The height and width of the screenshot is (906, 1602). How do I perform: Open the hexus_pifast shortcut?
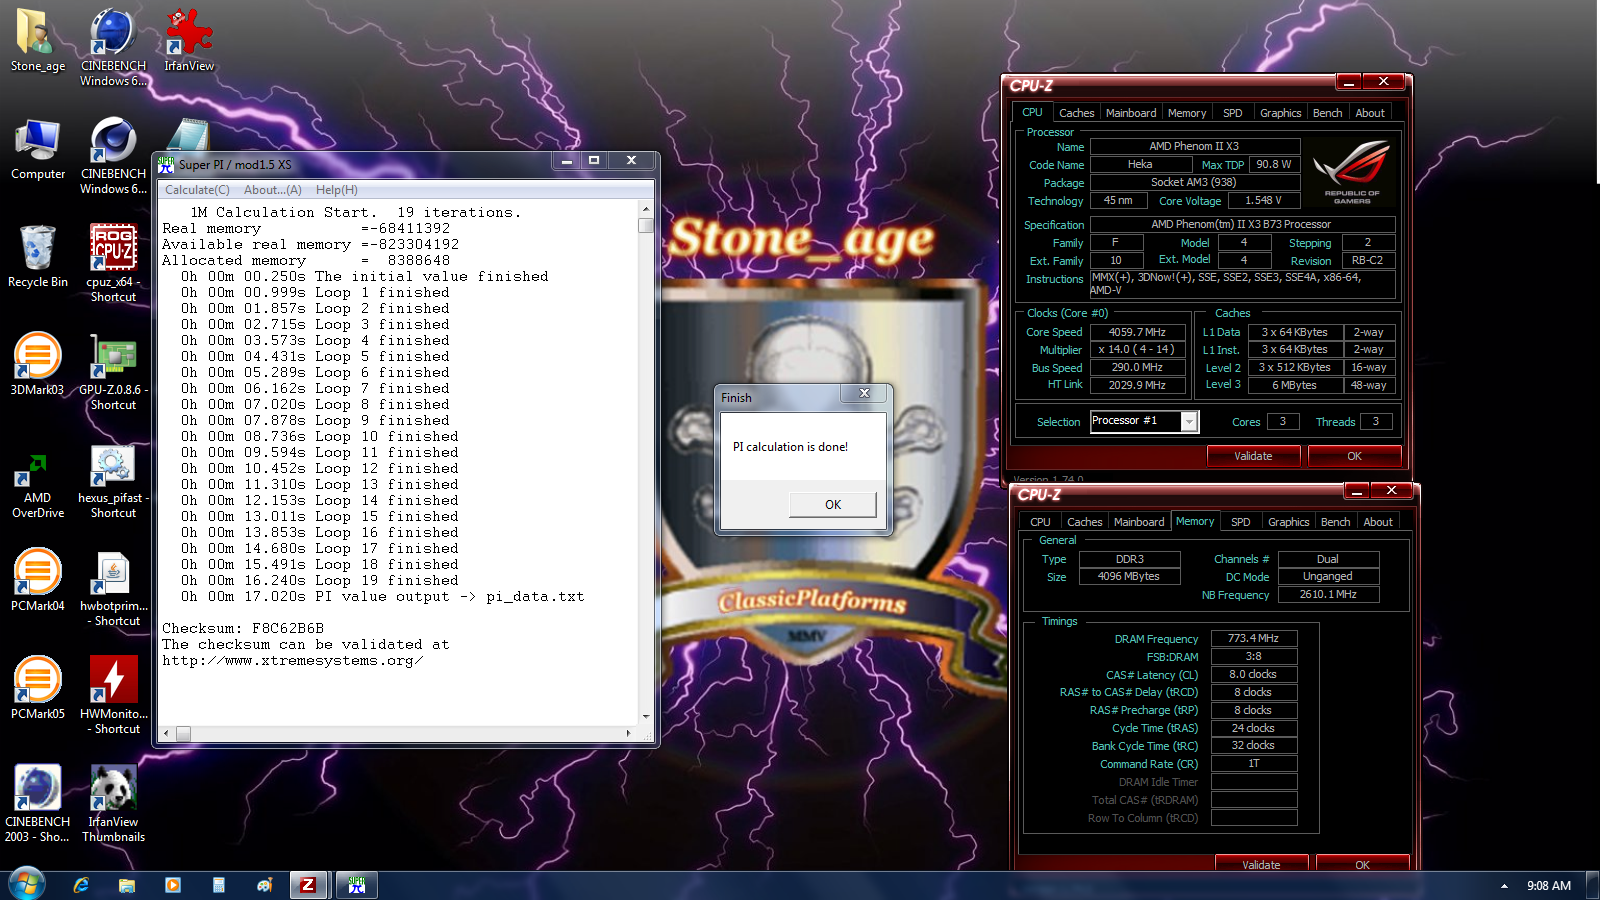pyautogui.click(x=113, y=480)
